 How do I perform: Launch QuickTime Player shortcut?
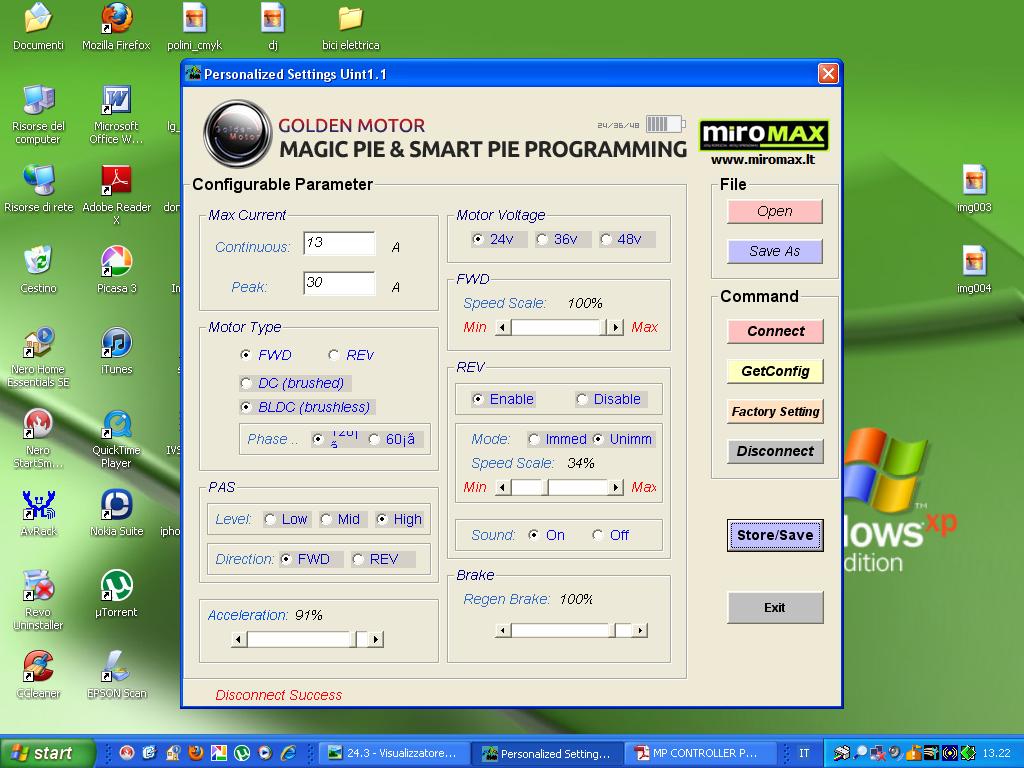coord(116,438)
